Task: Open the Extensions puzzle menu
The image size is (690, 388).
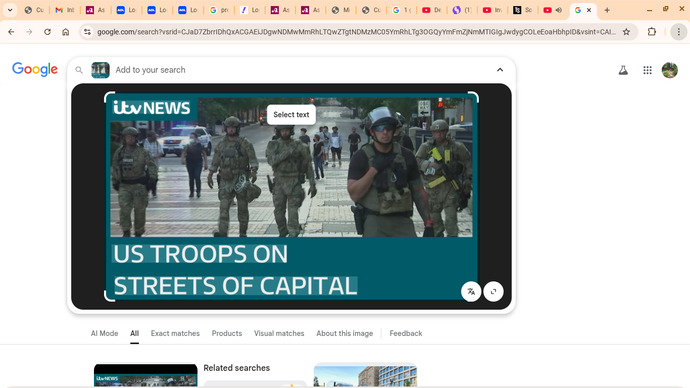Action: [652, 32]
